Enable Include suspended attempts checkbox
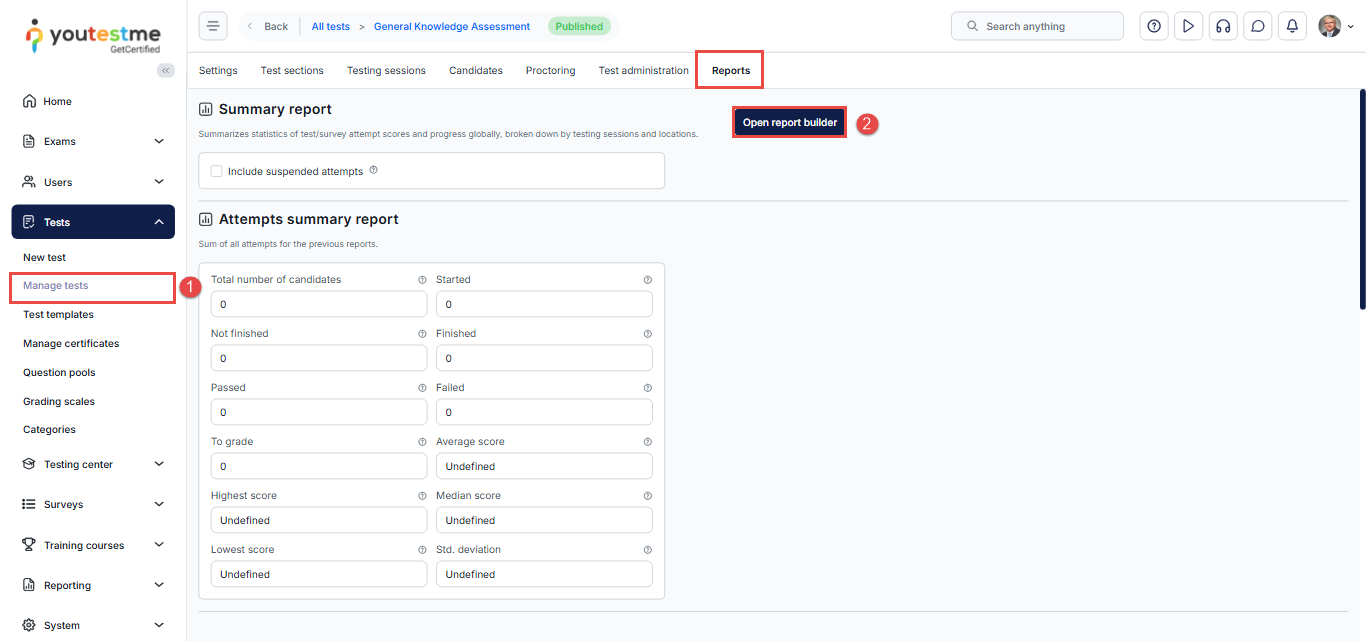Image resolution: width=1366 pixels, height=641 pixels. click(217, 172)
